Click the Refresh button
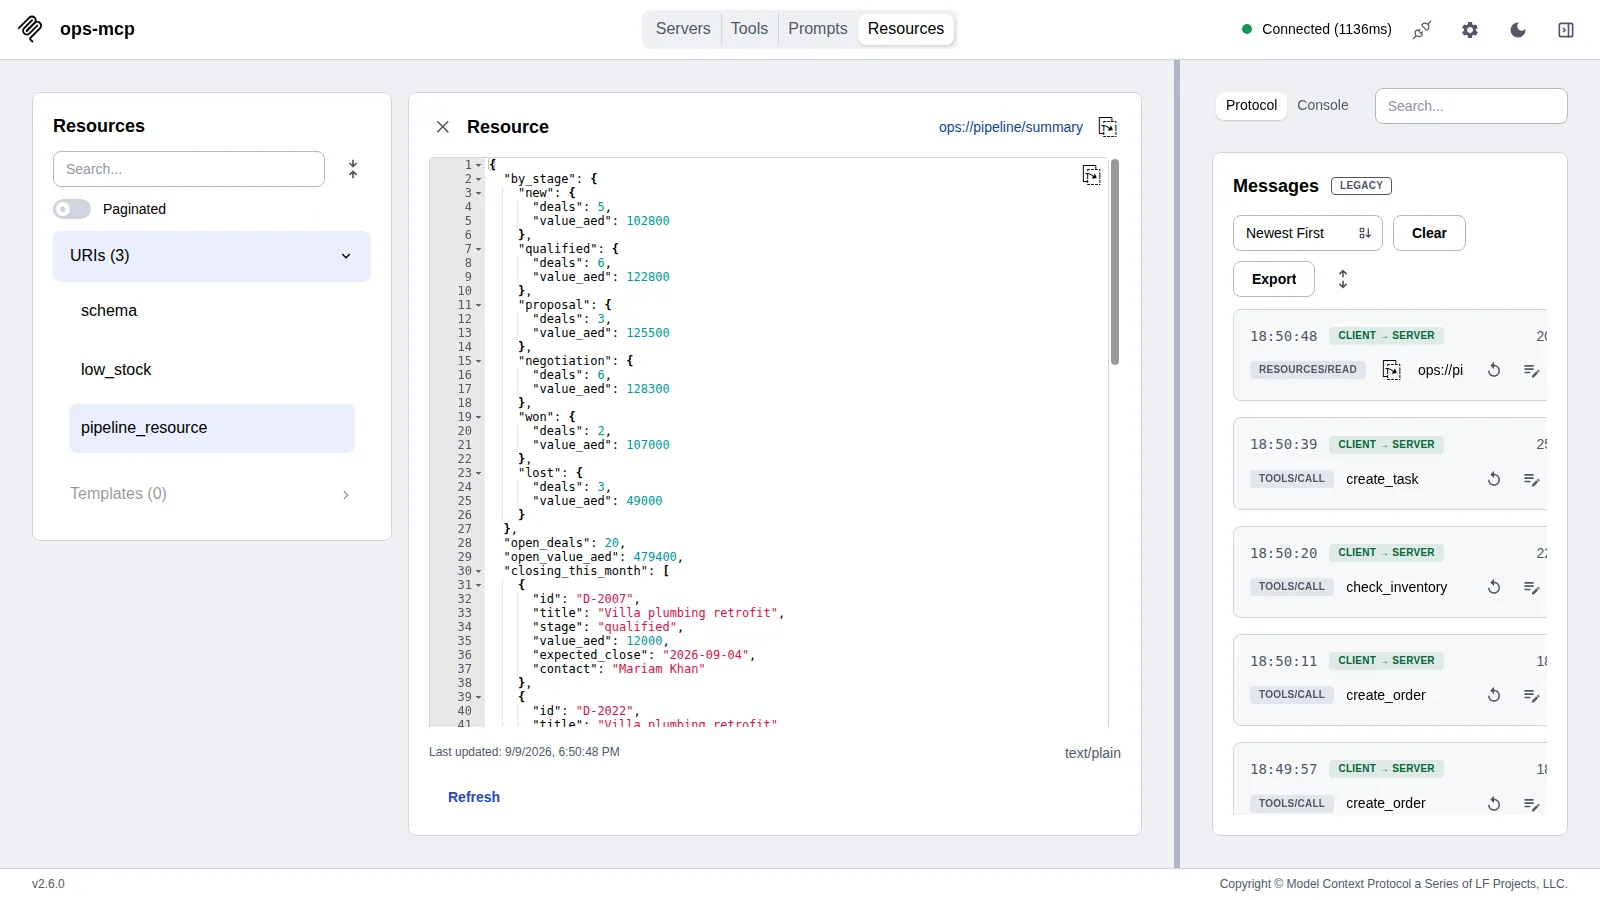Screen dimensions: 1600x900 coord(474,797)
